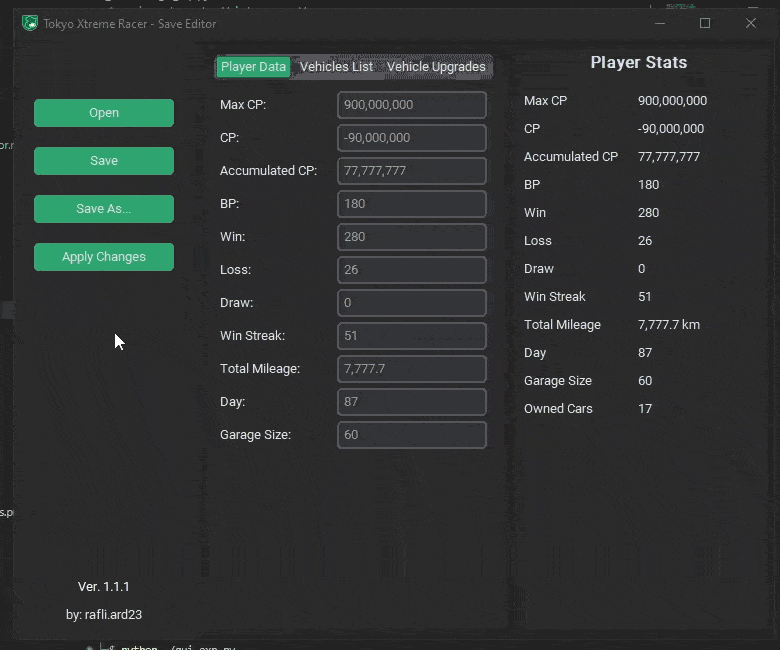780x650 pixels.
Task: Select the Win input field
Action: tap(412, 237)
